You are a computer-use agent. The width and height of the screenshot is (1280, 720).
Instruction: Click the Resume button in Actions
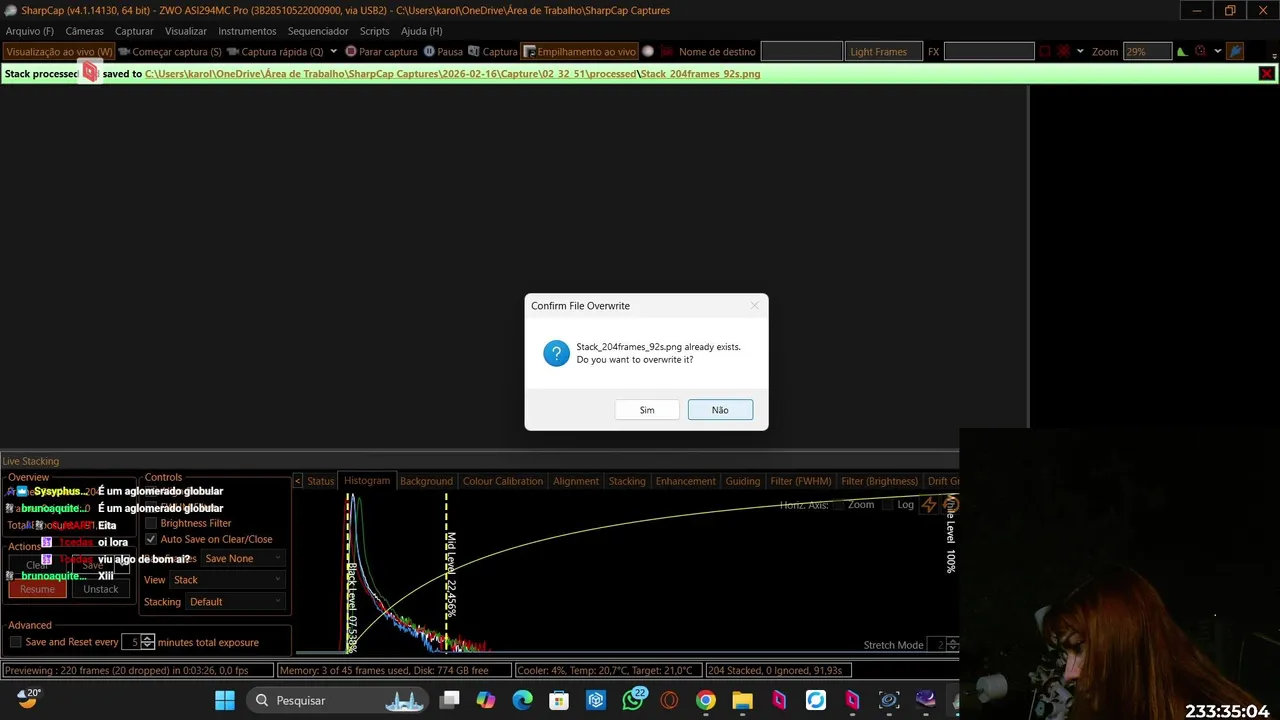click(37, 589)
